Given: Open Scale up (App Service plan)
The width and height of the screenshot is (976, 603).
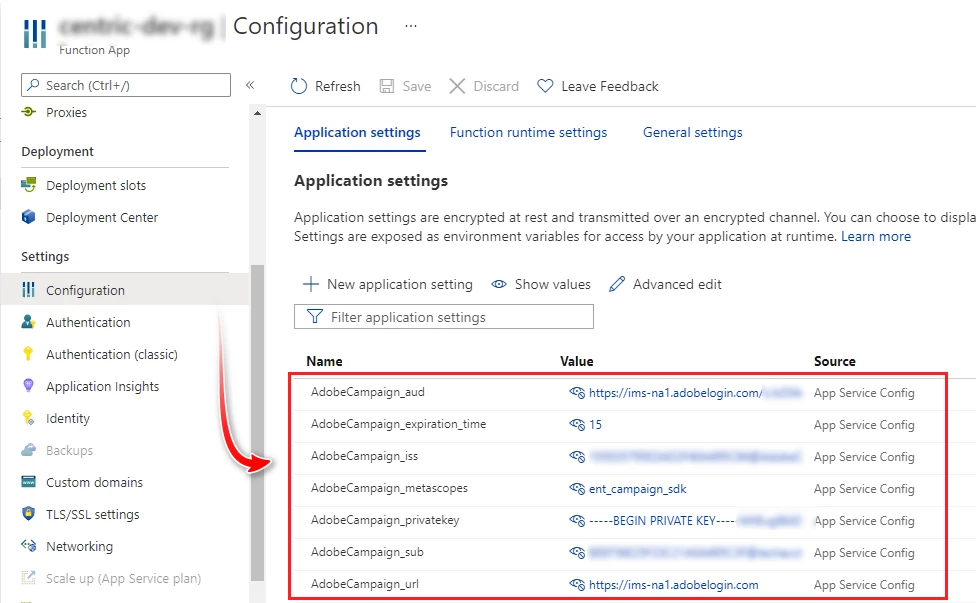Looking at the screenshot, I should (111, 578).
